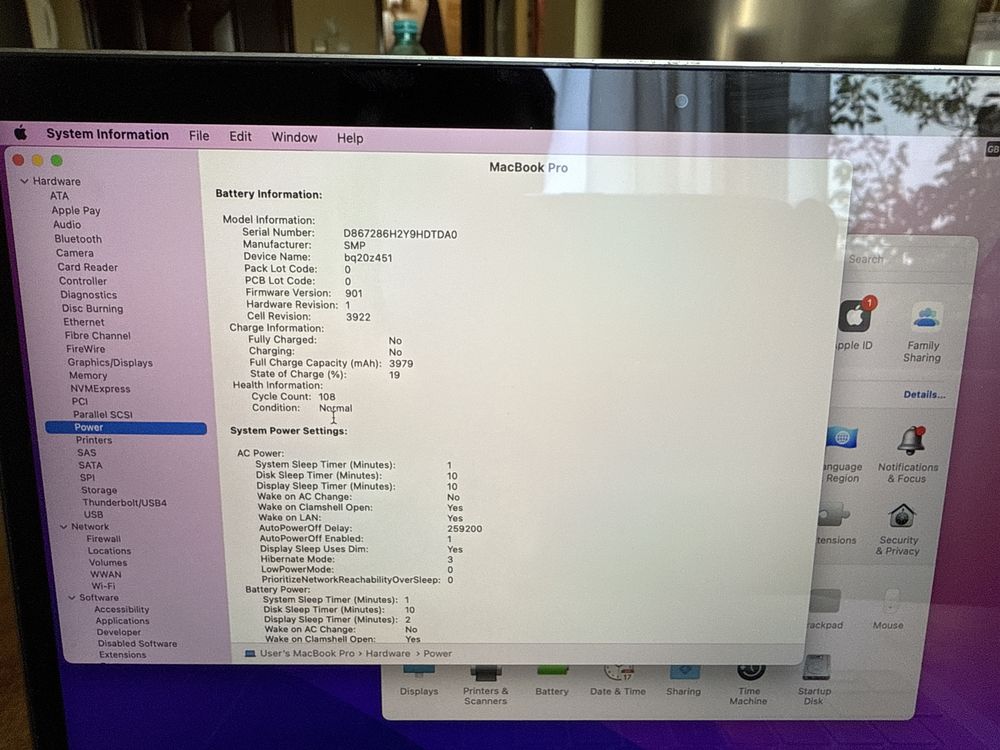Open the Edit menu
Image resolution: width=1000 pixels, height=750 pixels.
pyautogui.click(x=240, y=136)
